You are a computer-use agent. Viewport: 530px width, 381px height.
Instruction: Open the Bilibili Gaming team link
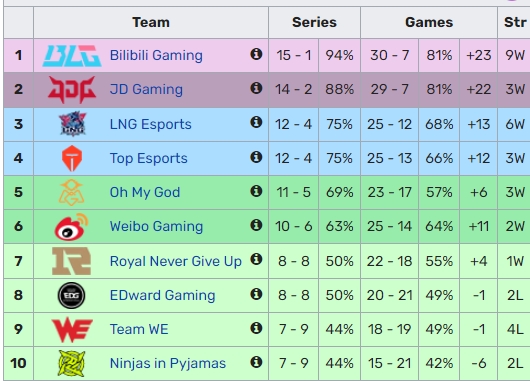point(156,55)
